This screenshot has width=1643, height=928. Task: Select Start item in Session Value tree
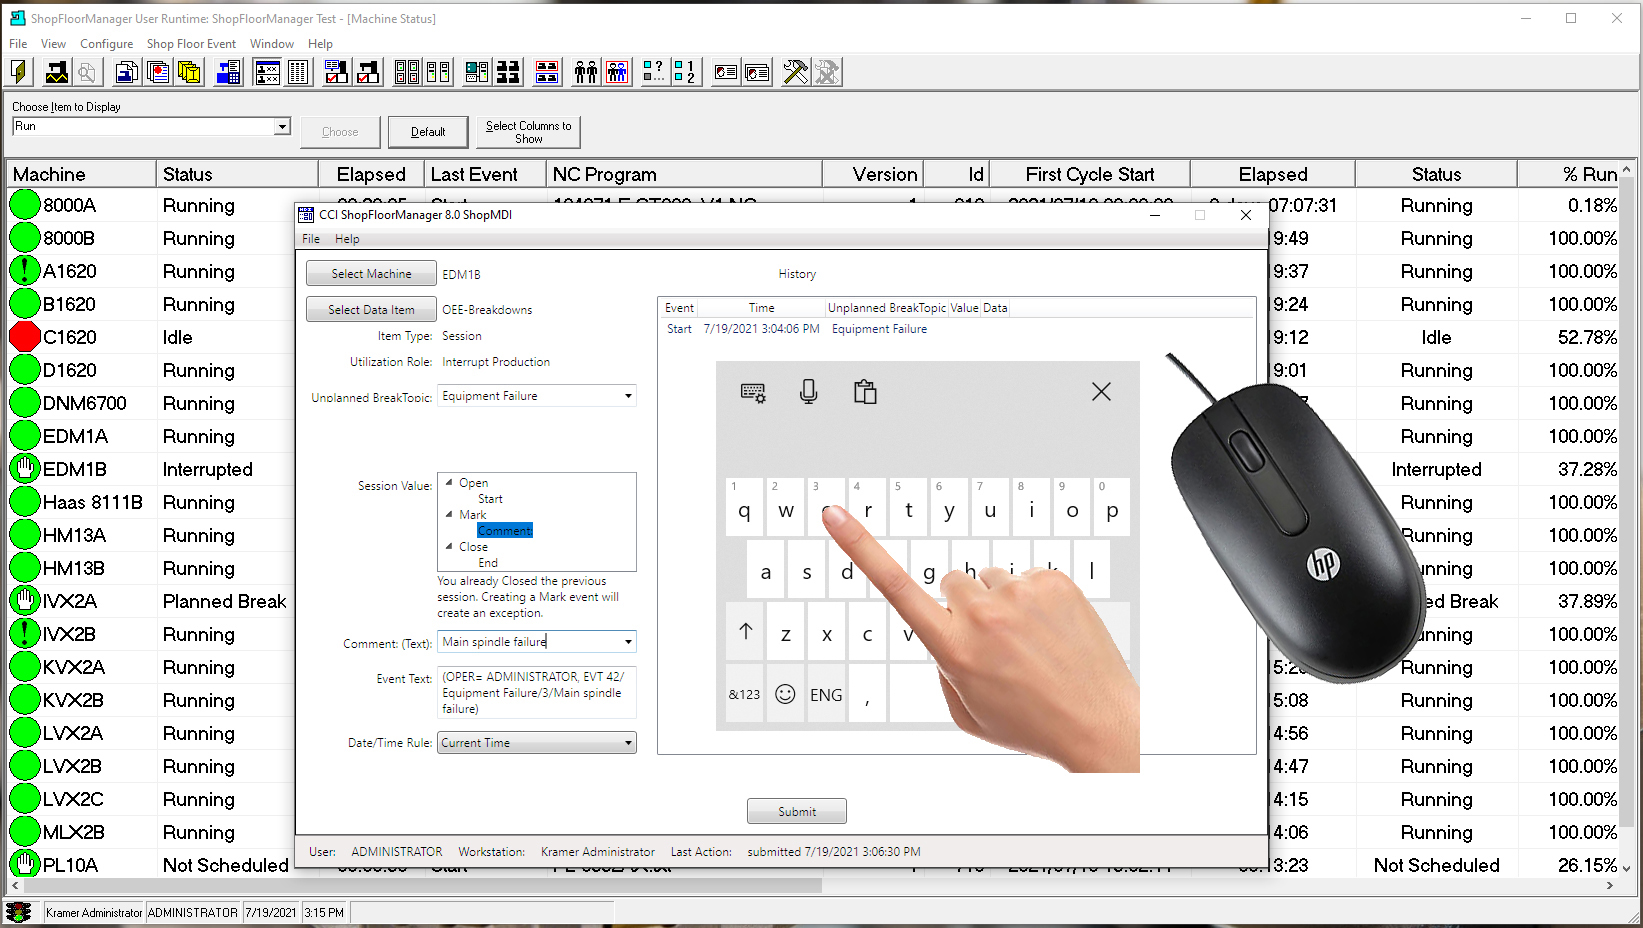pos(490,499)
